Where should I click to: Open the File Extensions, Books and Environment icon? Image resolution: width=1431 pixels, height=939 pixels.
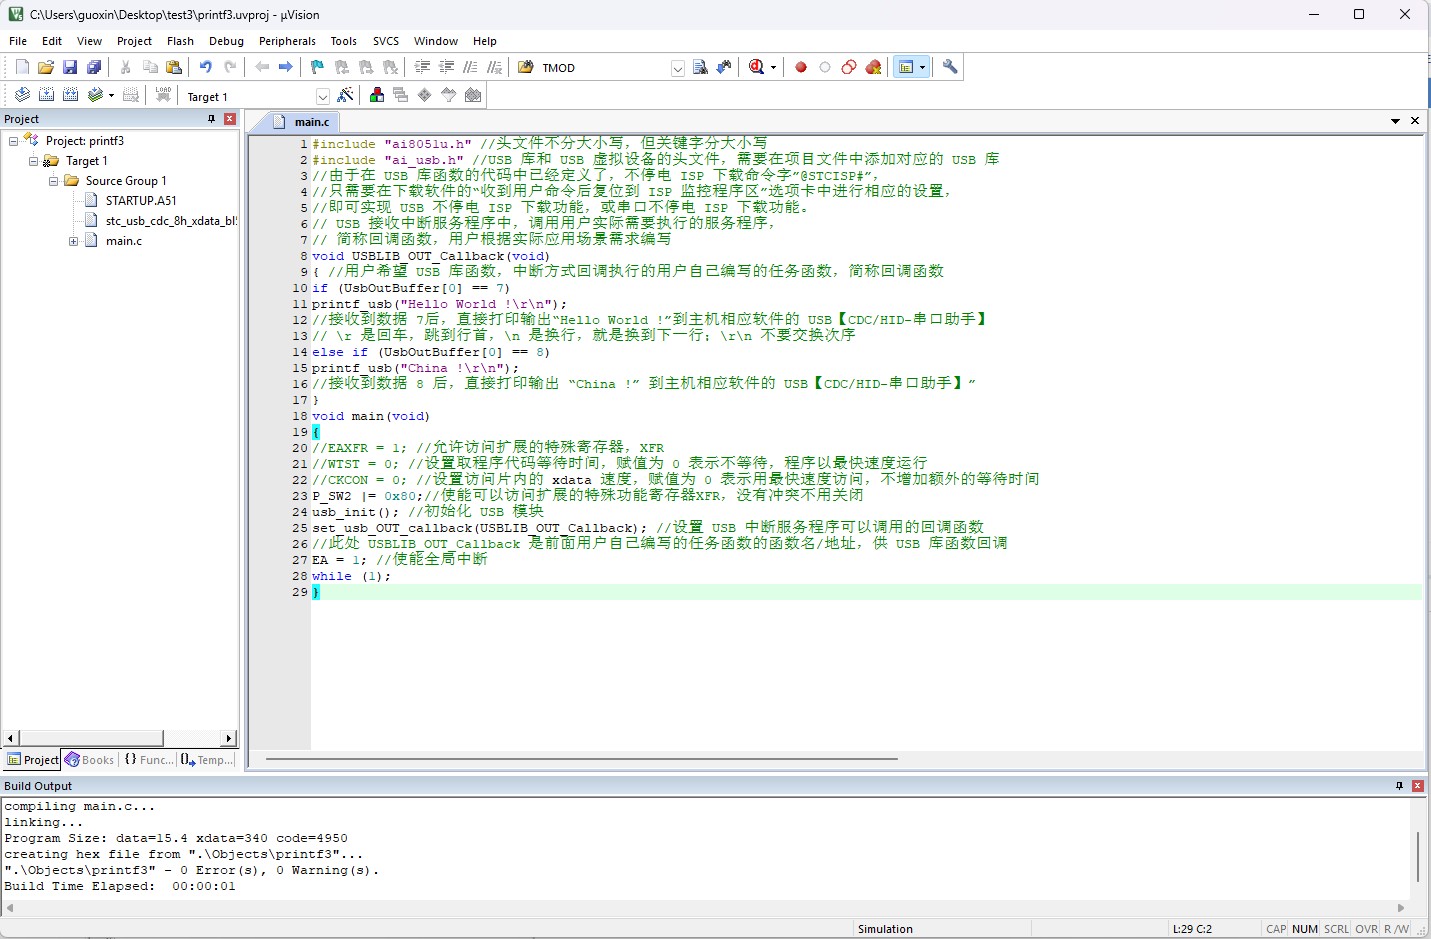377,95
